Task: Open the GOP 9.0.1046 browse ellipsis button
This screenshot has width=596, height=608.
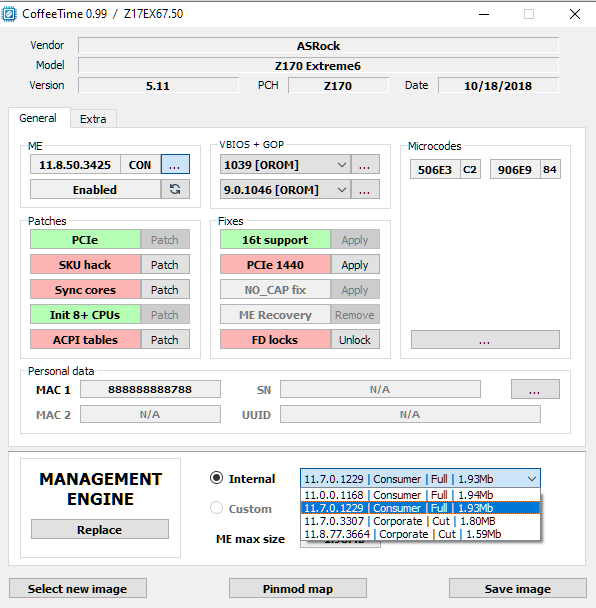Action: (365, 189)
